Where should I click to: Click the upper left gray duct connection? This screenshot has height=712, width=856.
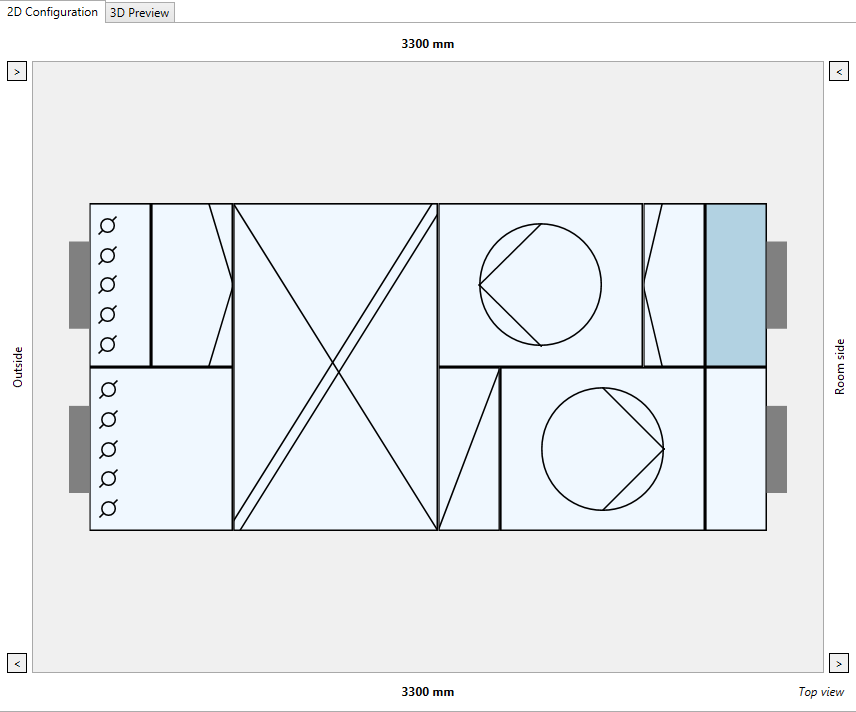pyautogui.click(x=79, y=285)
